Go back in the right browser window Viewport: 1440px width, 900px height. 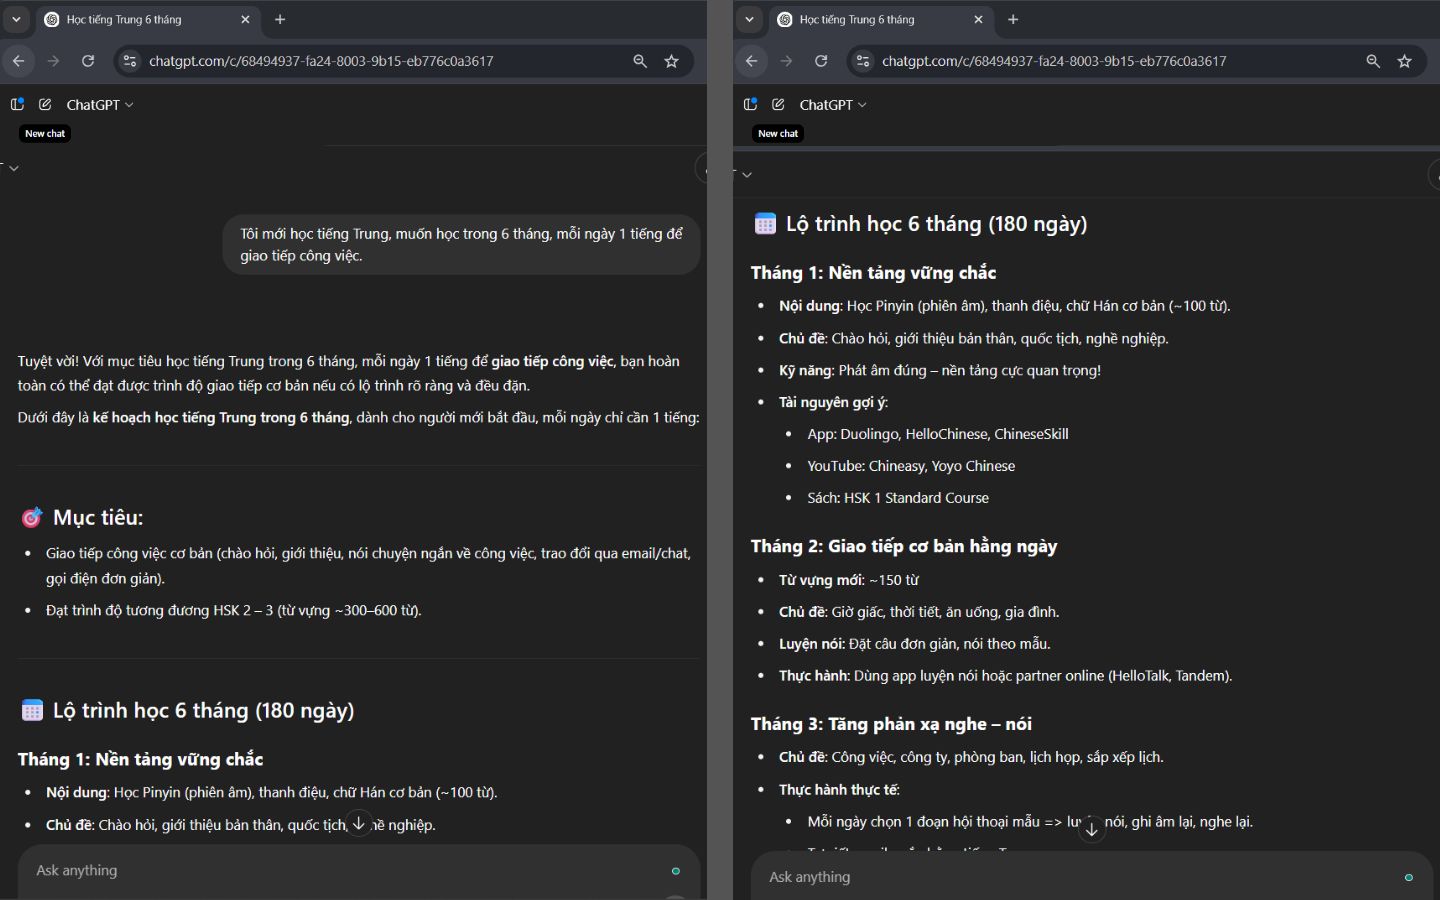point(752,61)
